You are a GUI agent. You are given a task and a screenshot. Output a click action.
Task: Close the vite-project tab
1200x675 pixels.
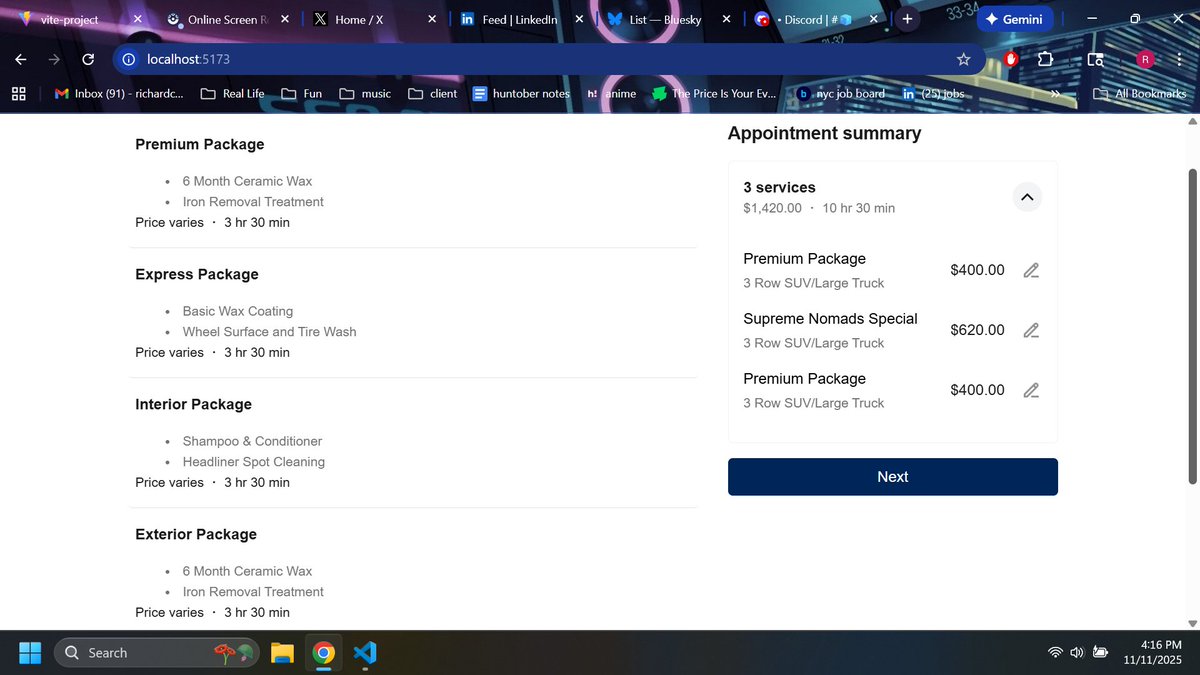tap(138, 19)
